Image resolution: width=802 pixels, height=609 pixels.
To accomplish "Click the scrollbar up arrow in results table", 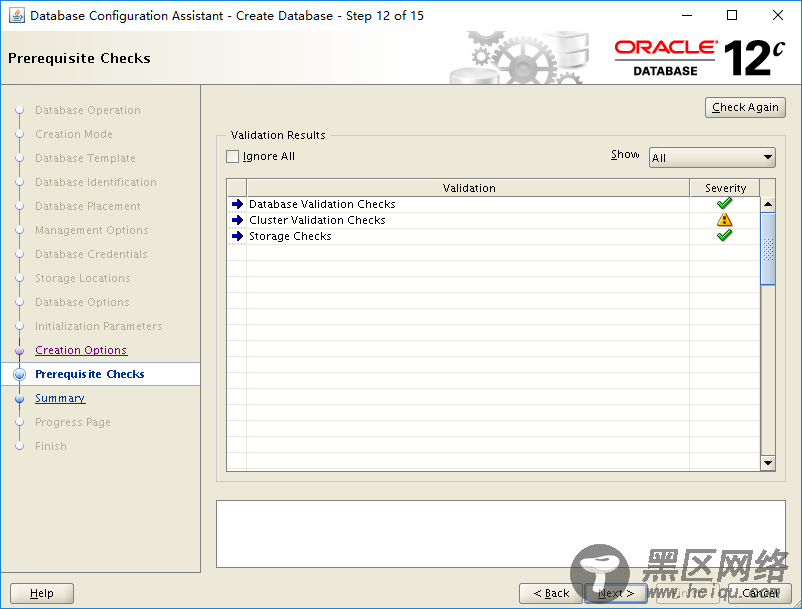I will 768,204.
